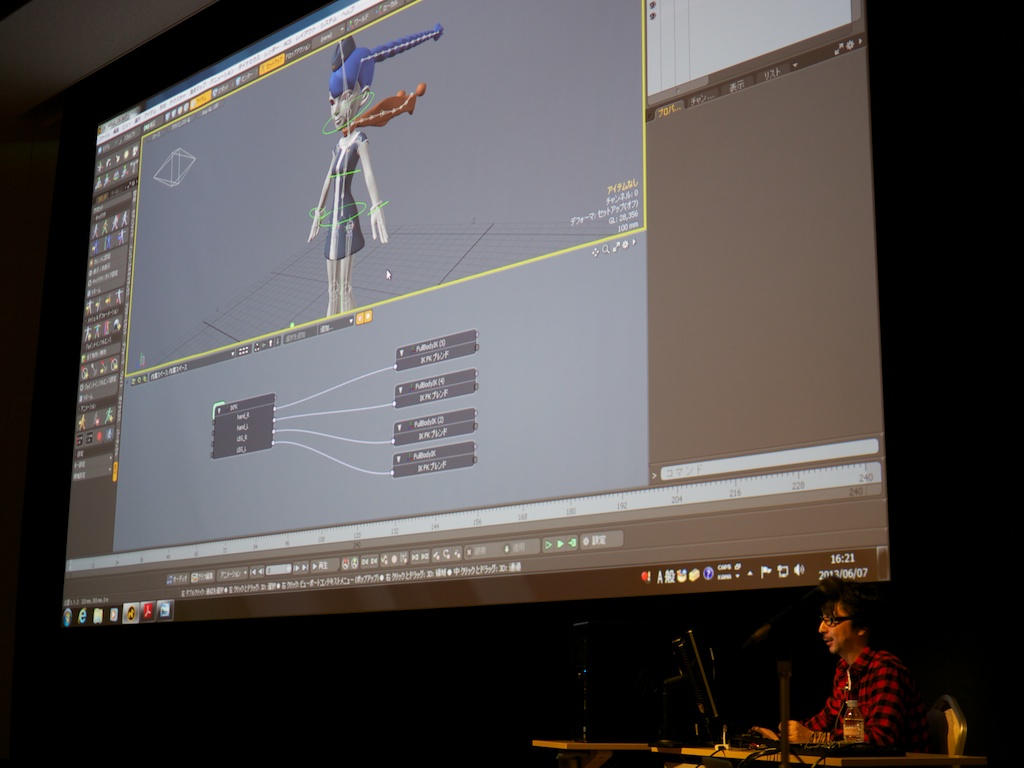Image resolution: width=1024 pixels, height=768 pixels.
Task: Open Windows Start button
Action: (x=67, y=616)
